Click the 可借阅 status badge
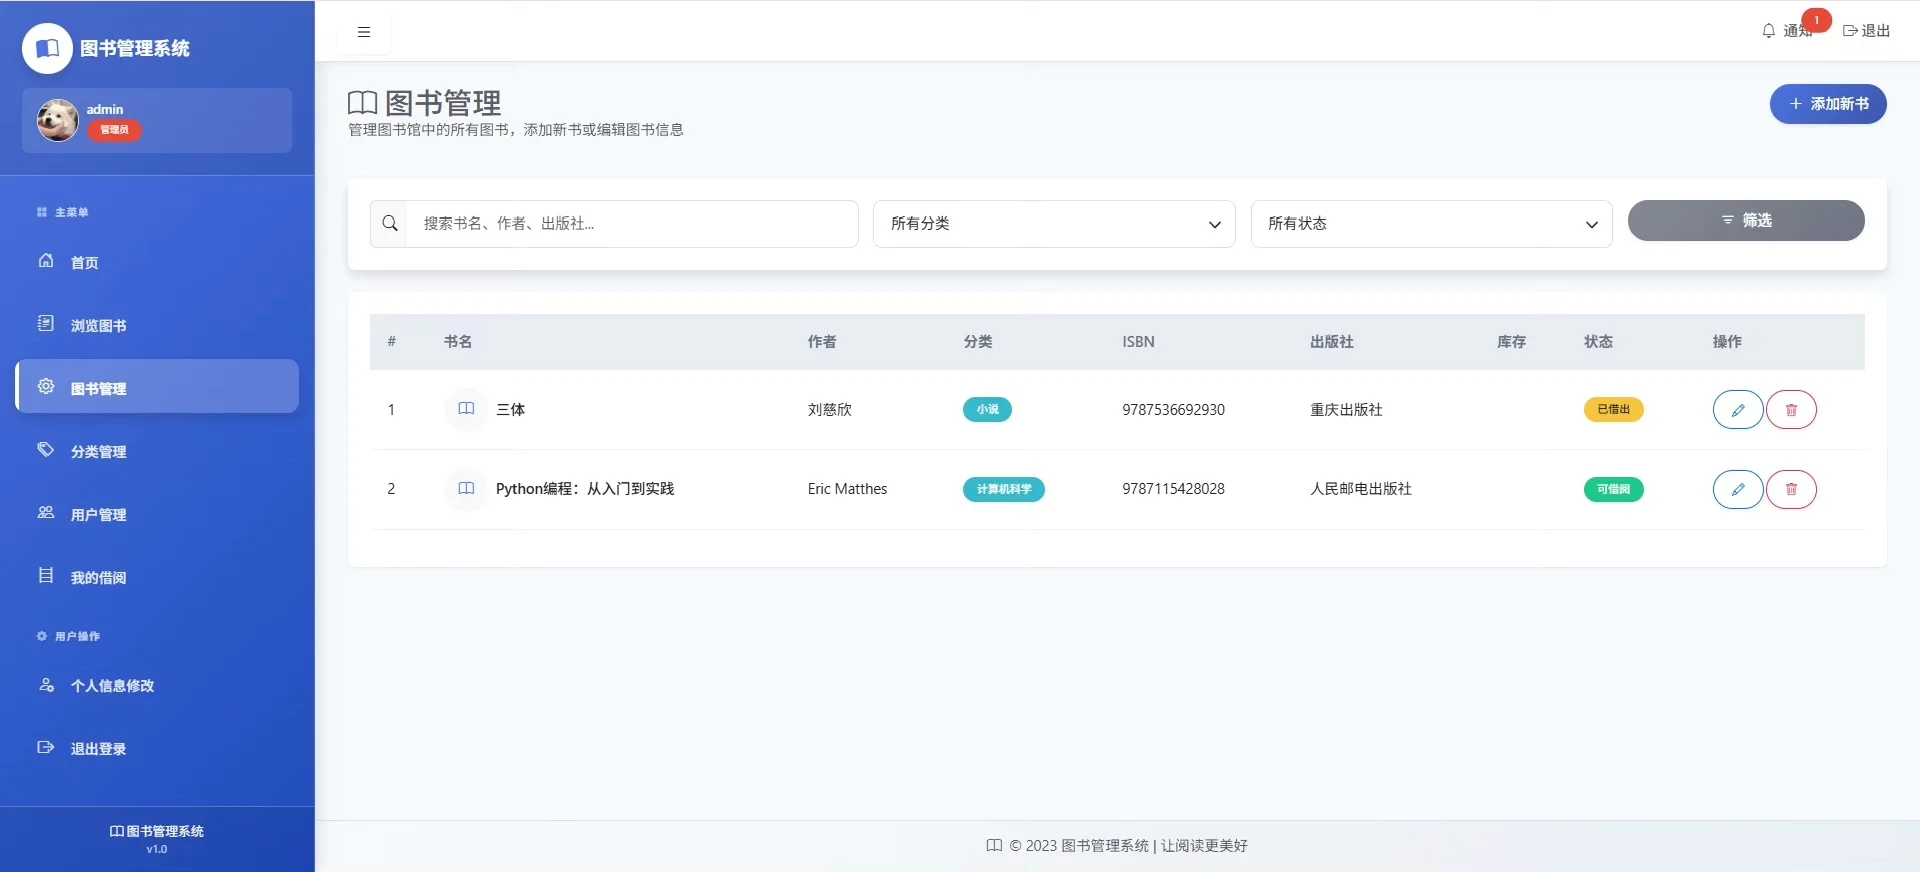Screen dimensions: 1920x872 (x=1613, y=489)
